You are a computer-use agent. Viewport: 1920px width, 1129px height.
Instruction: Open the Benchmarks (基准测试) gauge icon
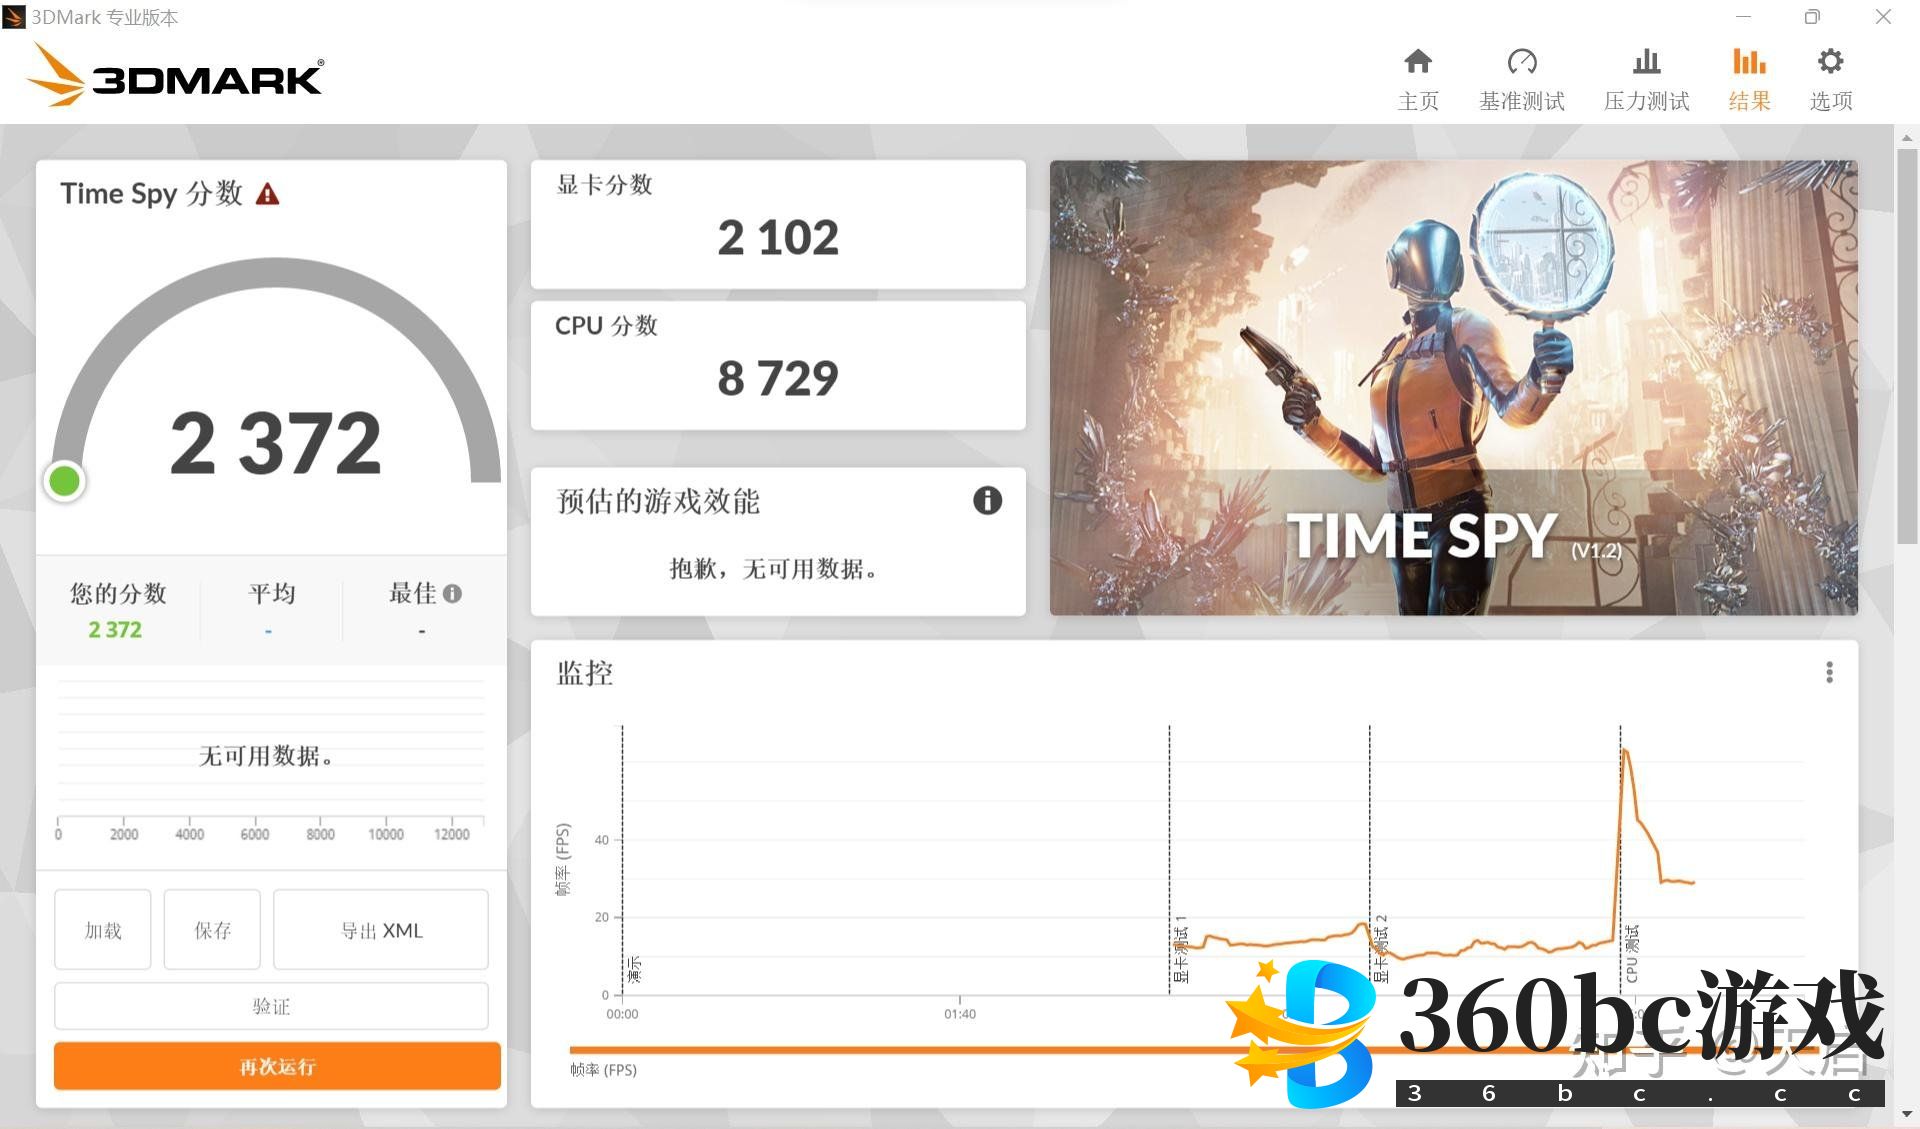[x=1521, y=62]
